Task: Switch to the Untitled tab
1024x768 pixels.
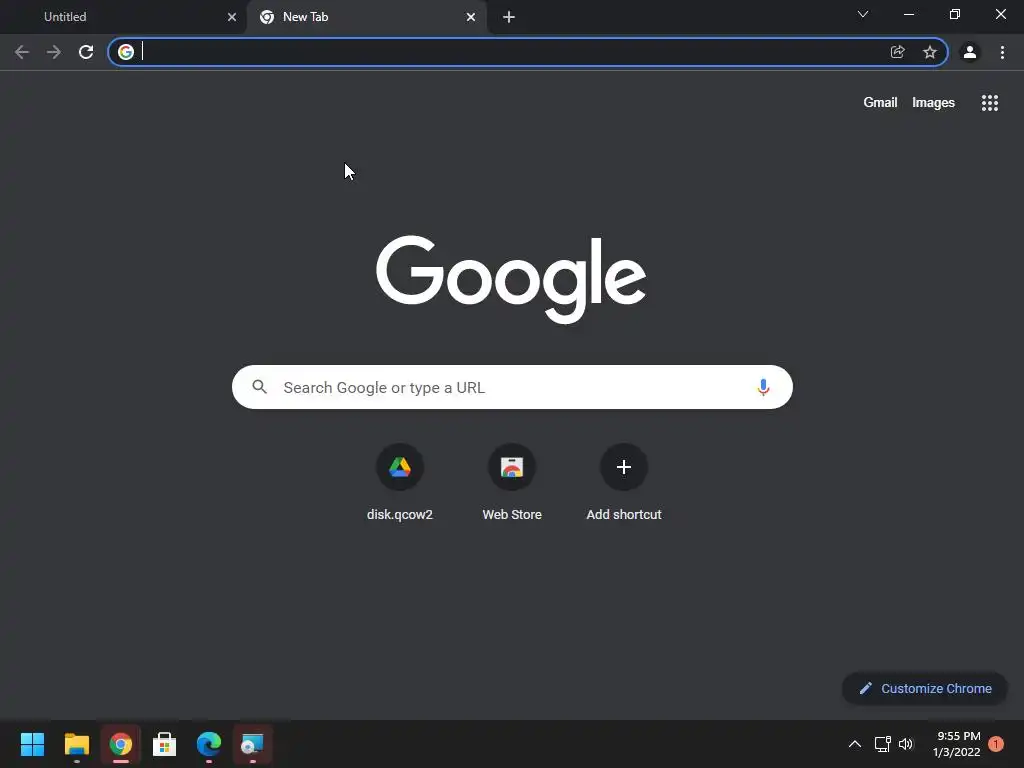Action: click(x=123, y=17)
